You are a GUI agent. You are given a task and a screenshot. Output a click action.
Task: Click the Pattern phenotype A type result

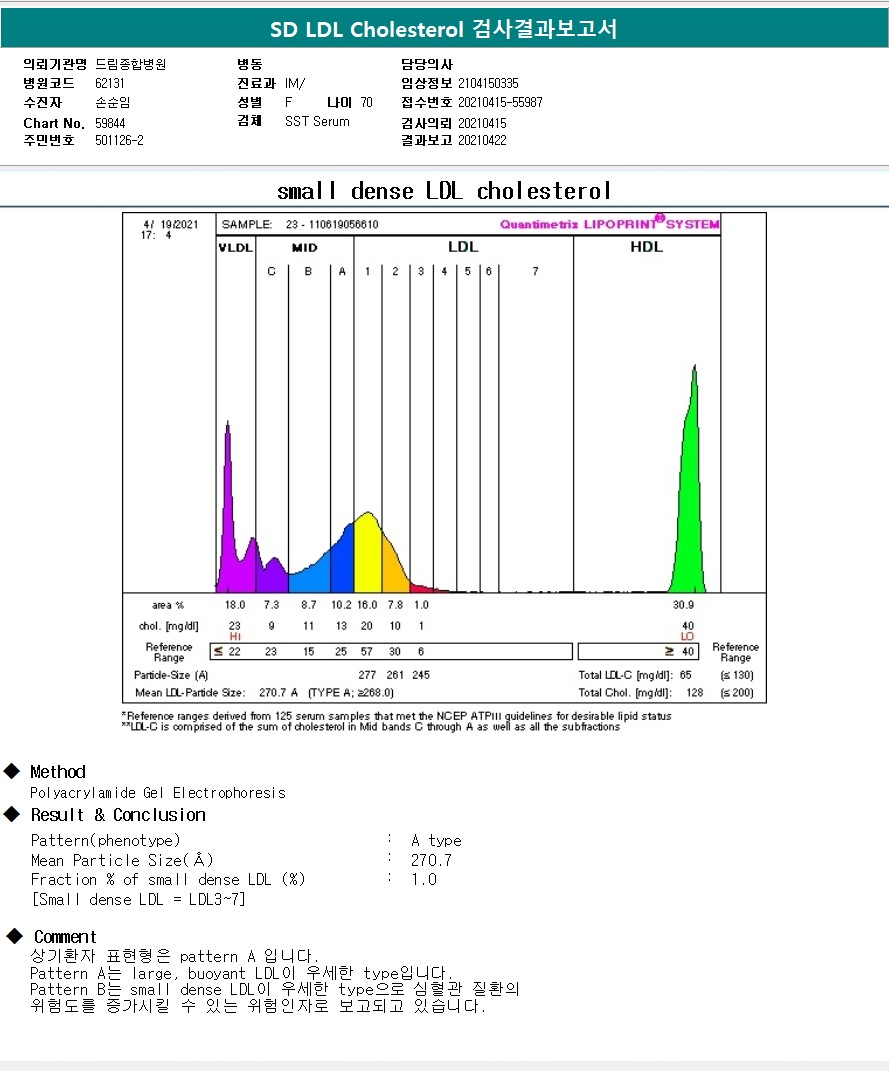coord(436,840)
